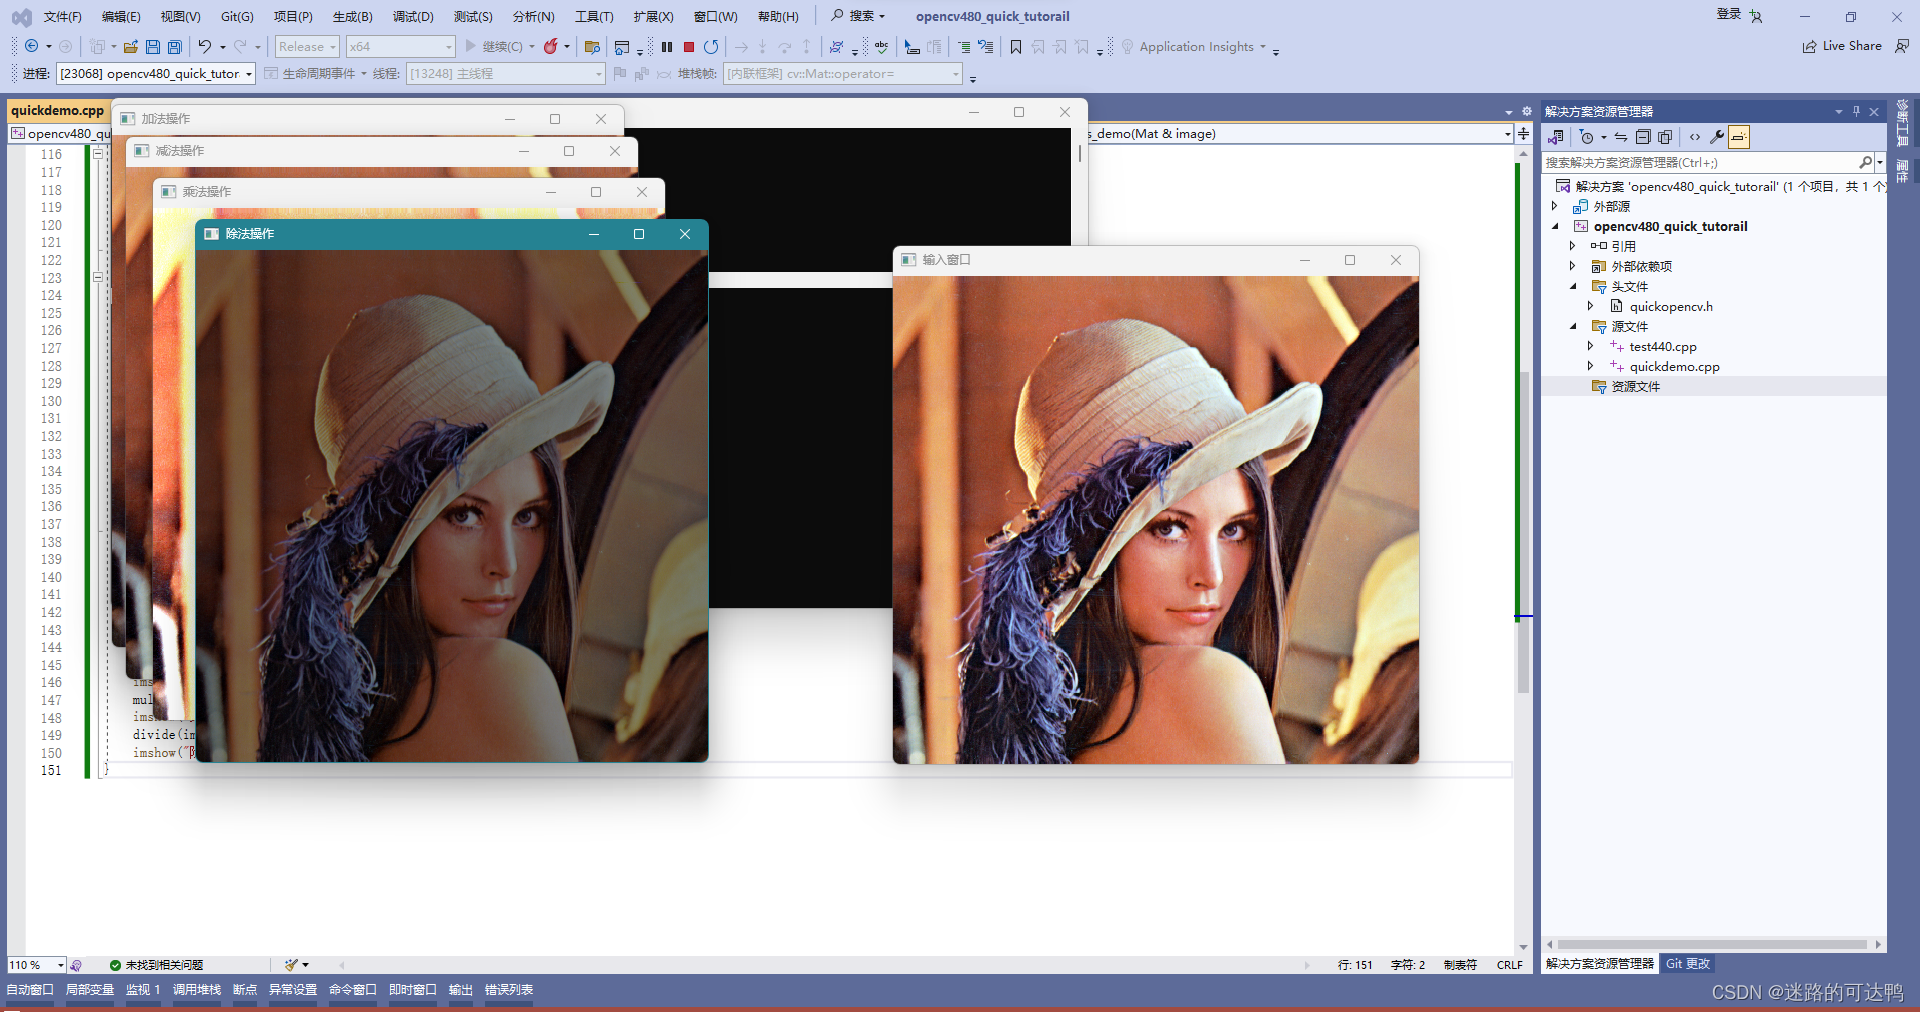1920x1012 pixels.
Task: Select the 外部依赖项 tree item
Action: pyautogui.click(x=1641, y=266)
